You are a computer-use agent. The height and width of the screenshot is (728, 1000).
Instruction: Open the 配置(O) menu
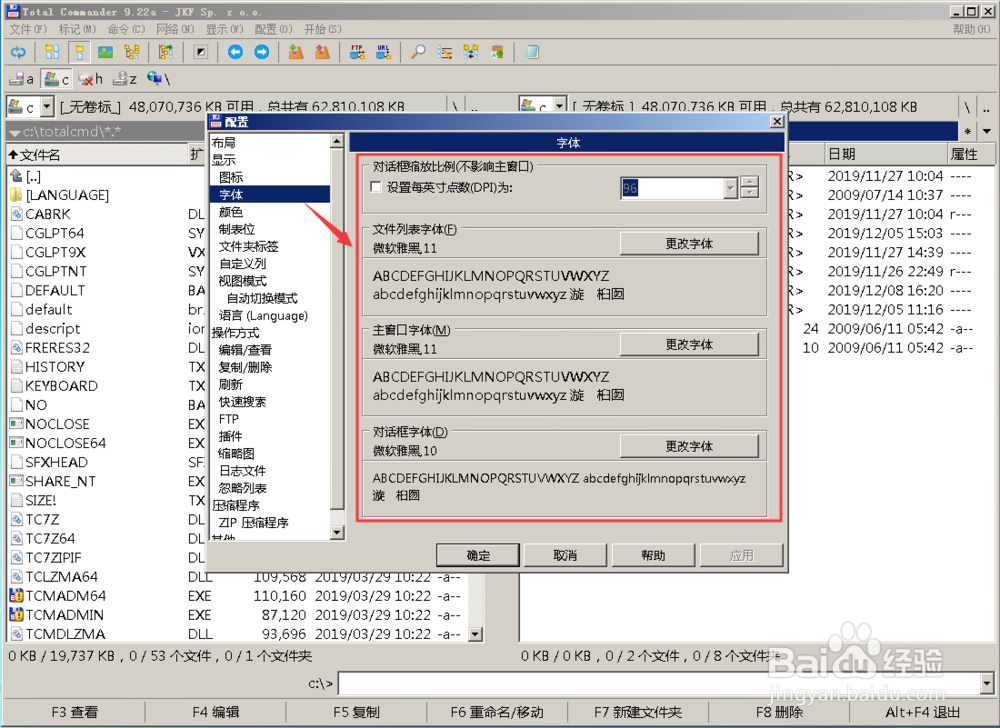pos(274,29)
